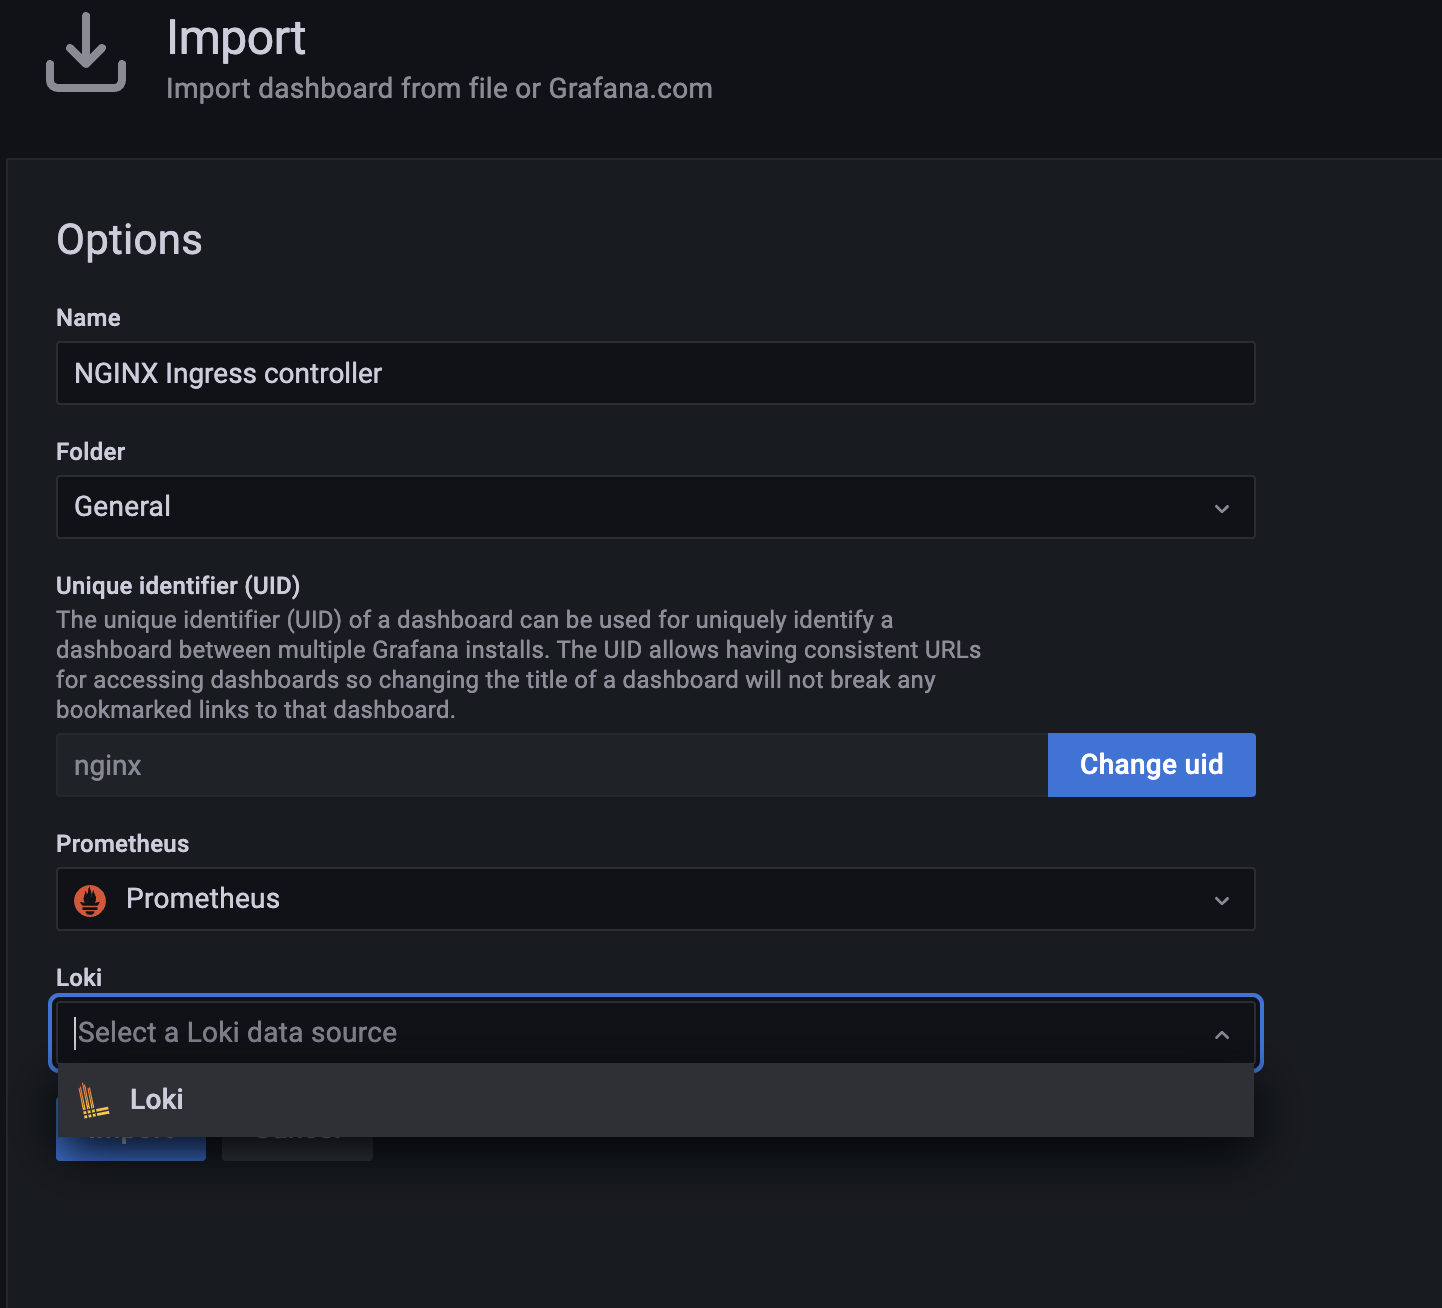The image size is (1442, 1308).
Task: Click the Change uid button
Action: 1152,765
